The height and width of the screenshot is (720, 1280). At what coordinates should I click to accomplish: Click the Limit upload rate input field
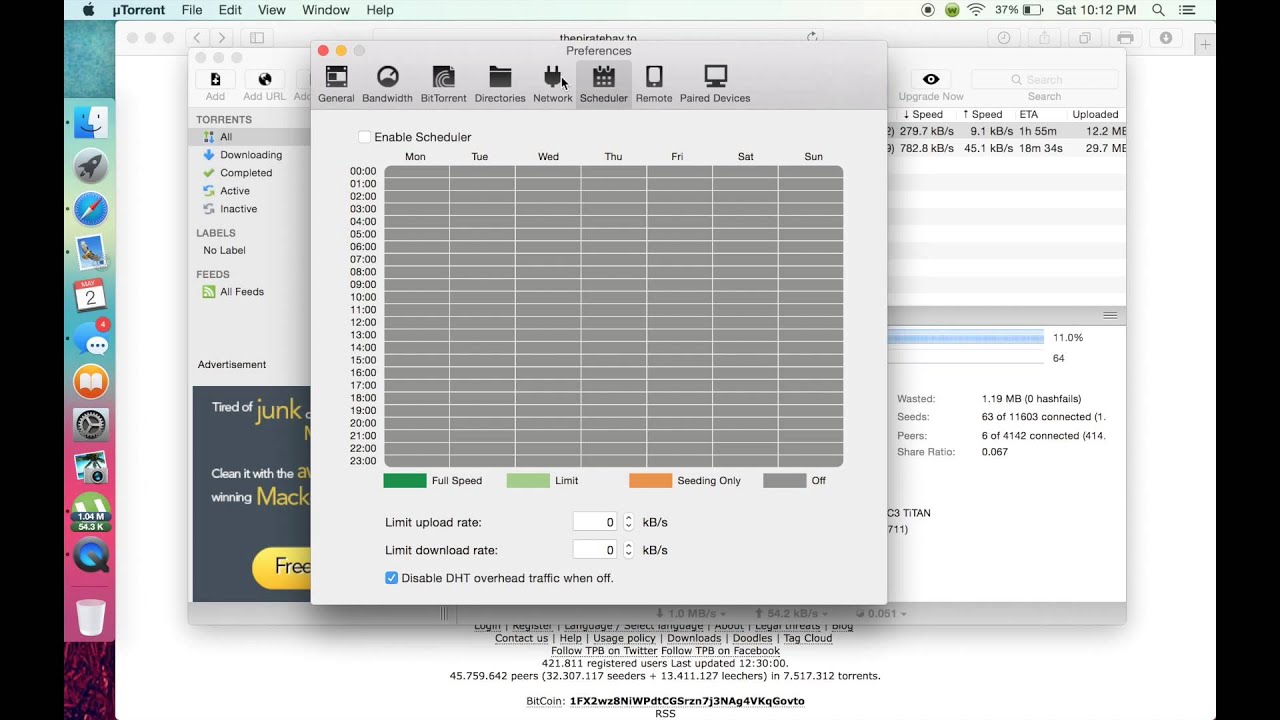point(596,522)
